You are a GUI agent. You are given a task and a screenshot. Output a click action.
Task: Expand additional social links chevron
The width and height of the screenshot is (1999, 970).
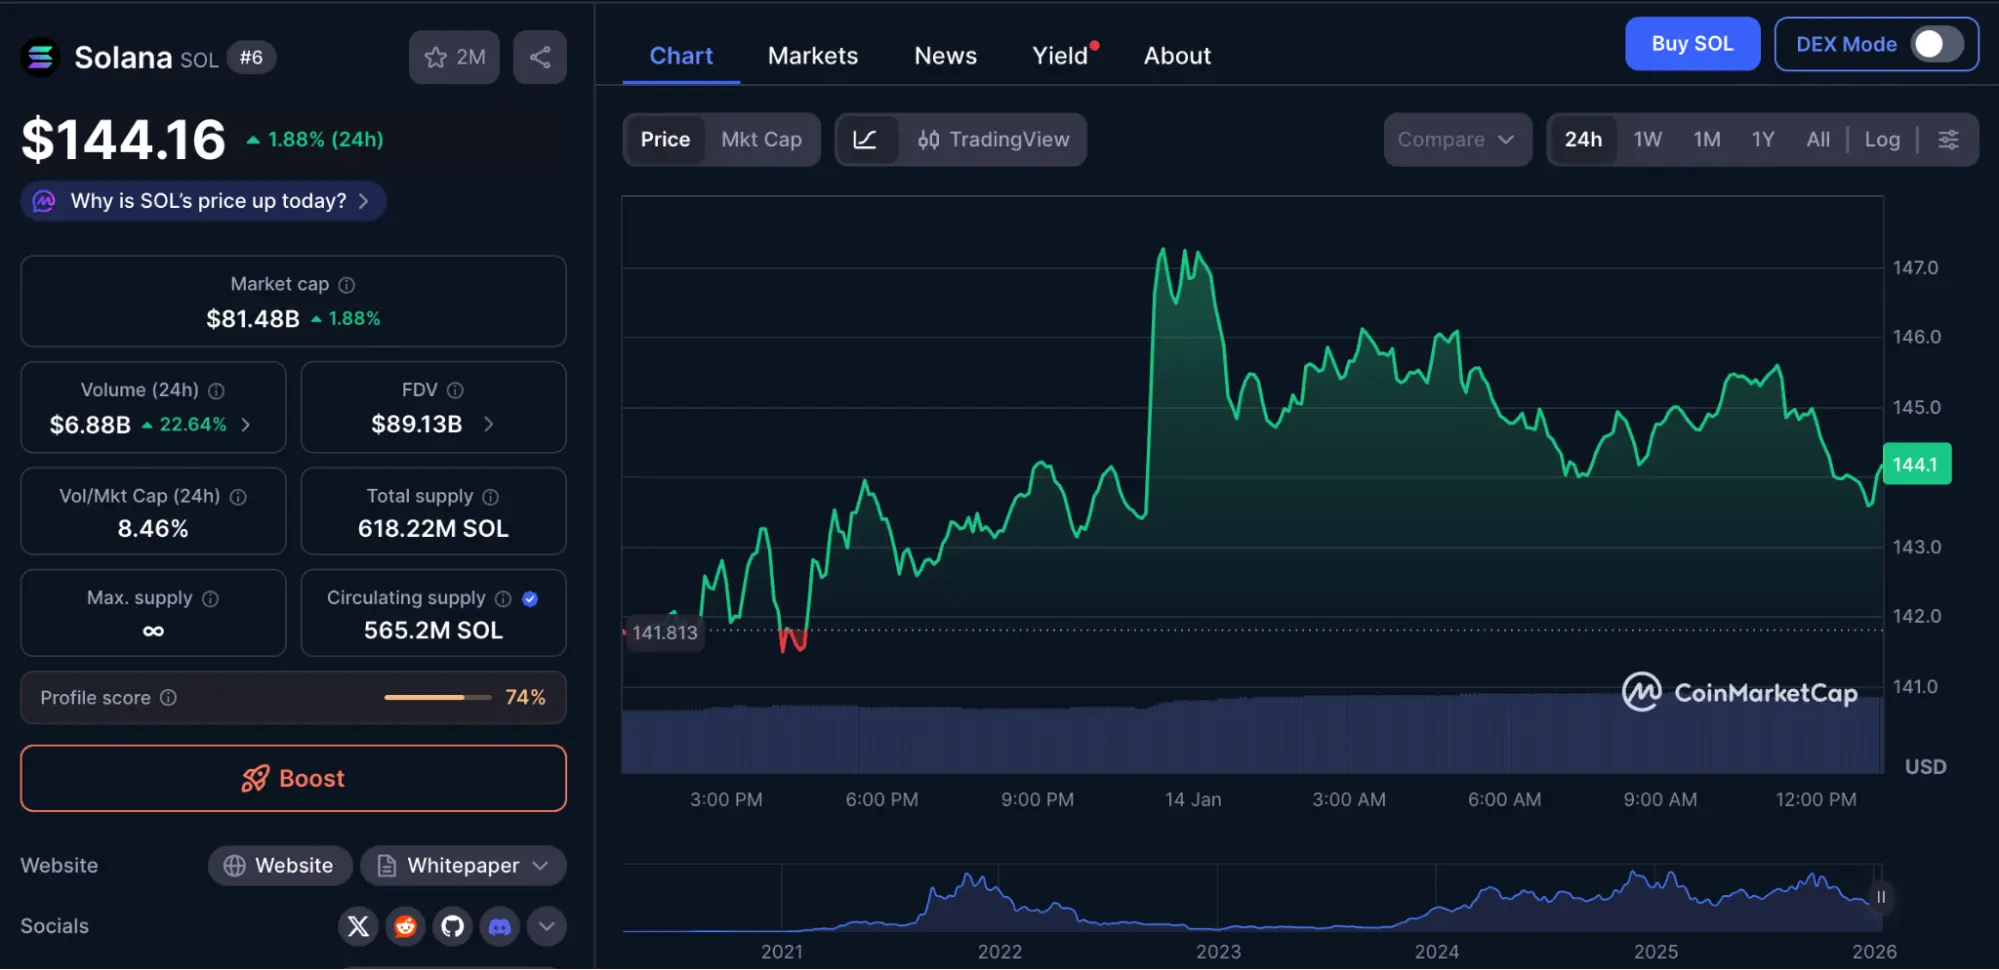click(546, 926)
